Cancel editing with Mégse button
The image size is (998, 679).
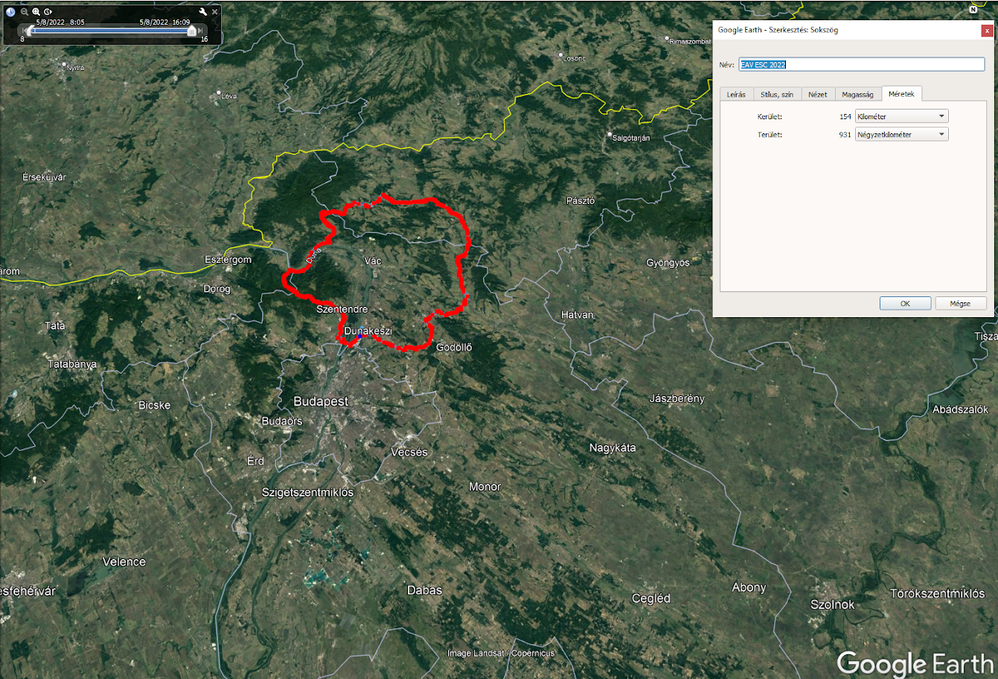(x=960, y=304)
